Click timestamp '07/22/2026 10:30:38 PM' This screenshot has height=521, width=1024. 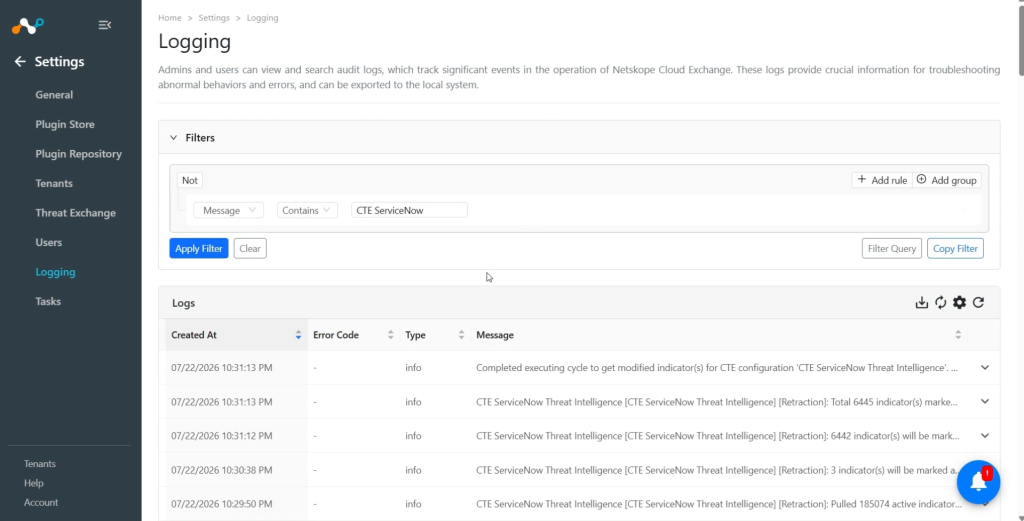pyautogui.click(x=221, y=469)
